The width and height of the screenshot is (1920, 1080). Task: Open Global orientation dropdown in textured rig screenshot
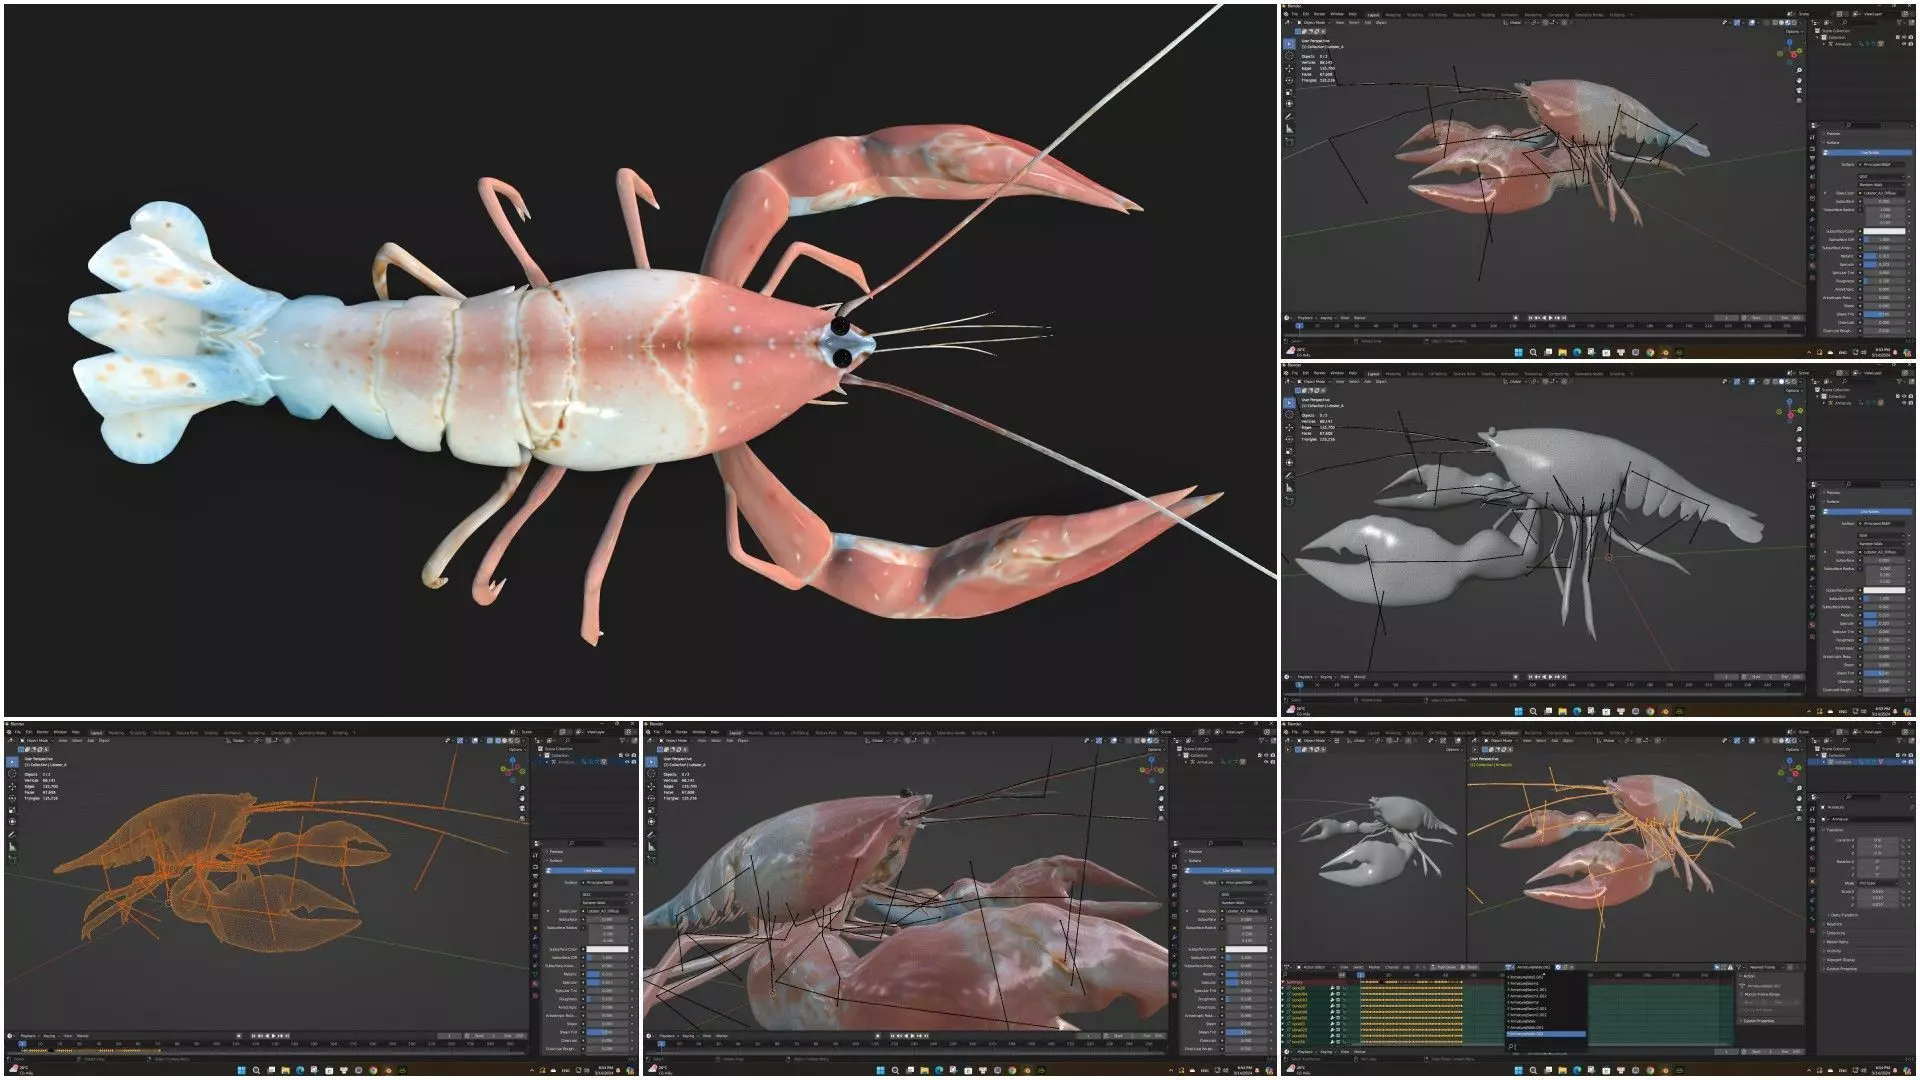[x=1515, y=22]
